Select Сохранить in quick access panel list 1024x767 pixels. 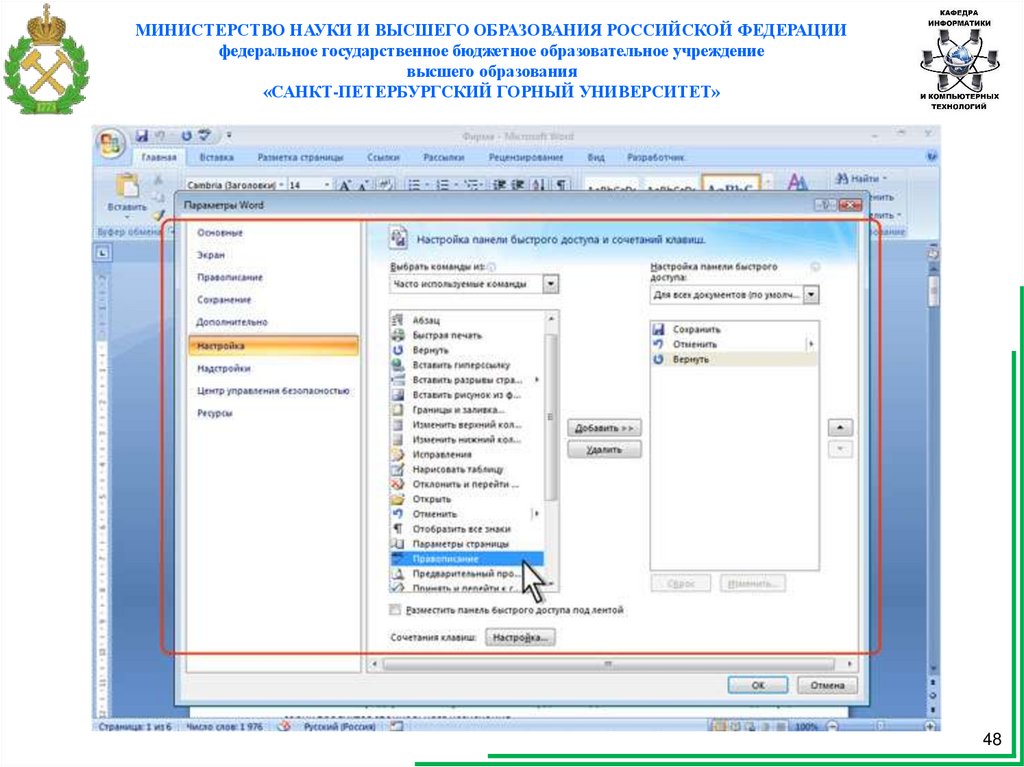[x=734, y=330]
